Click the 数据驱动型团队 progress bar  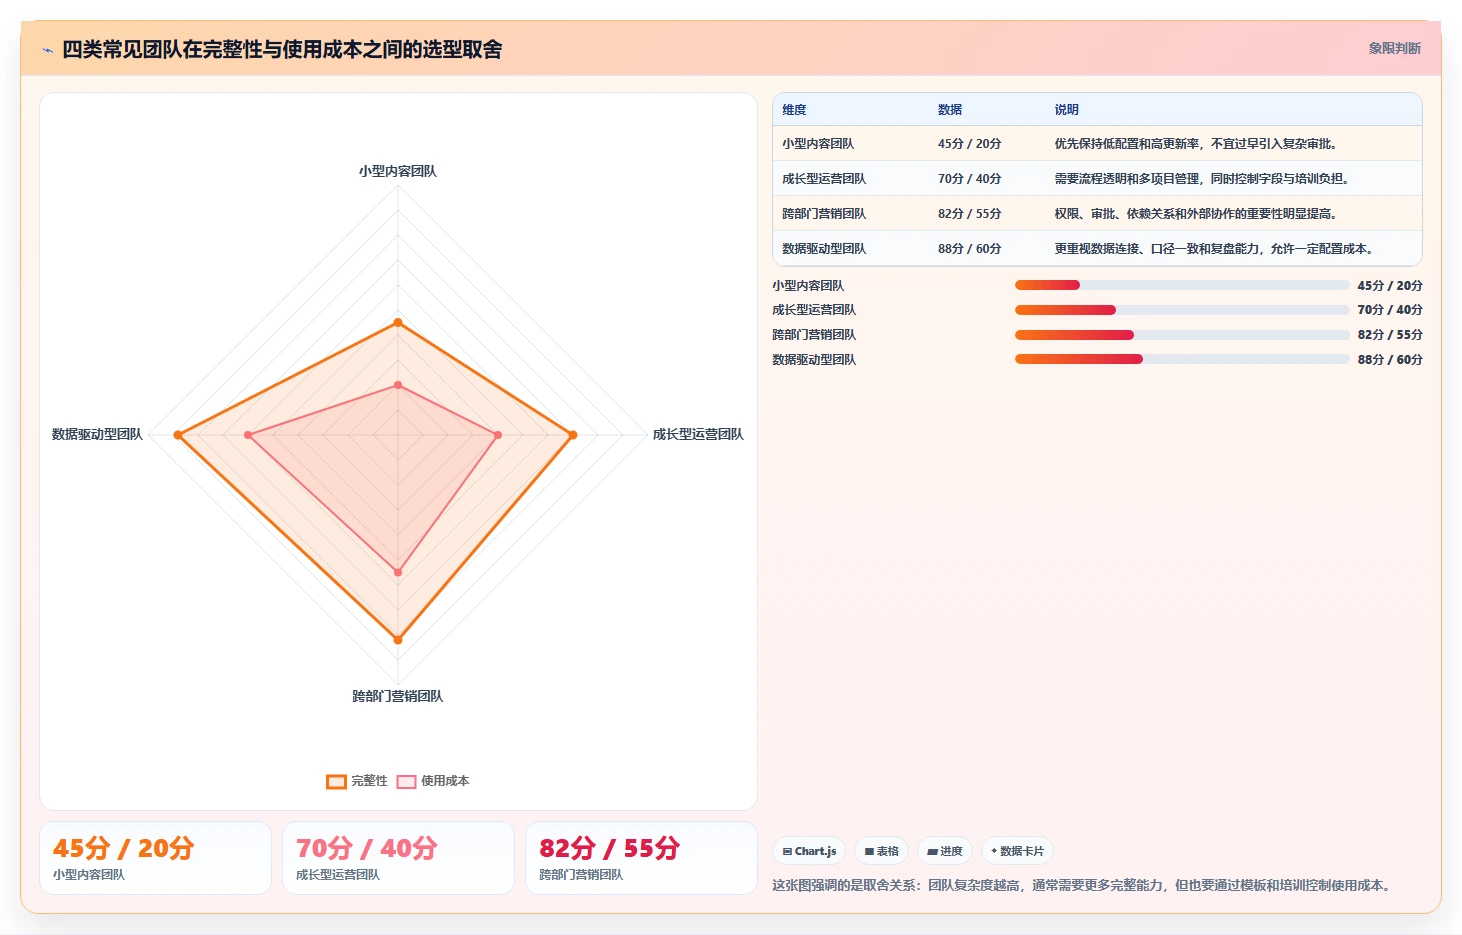coord(1182,359)
